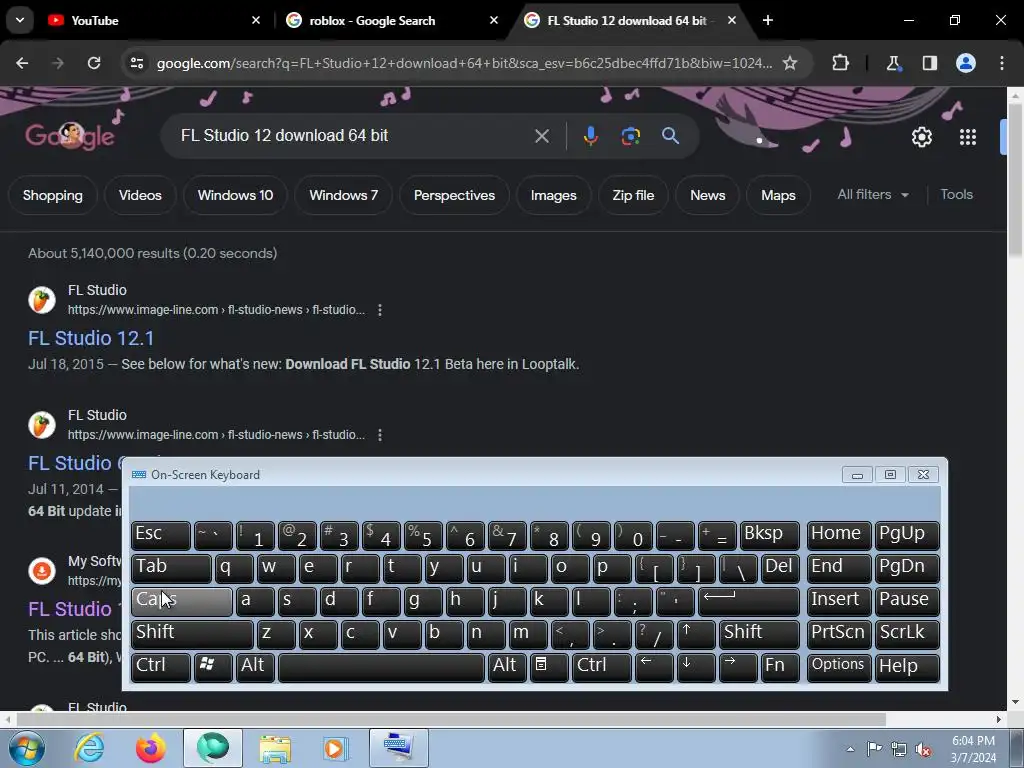Viewport: 1024px width, 768px height.
Task: Select the Windows 10 filter chip
Action: (x=235, y=195)
